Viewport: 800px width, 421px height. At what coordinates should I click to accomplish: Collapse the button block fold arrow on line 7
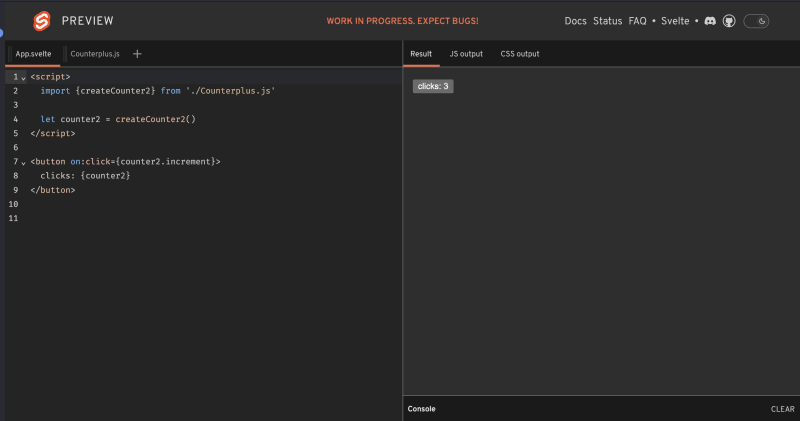click(23, 162)
